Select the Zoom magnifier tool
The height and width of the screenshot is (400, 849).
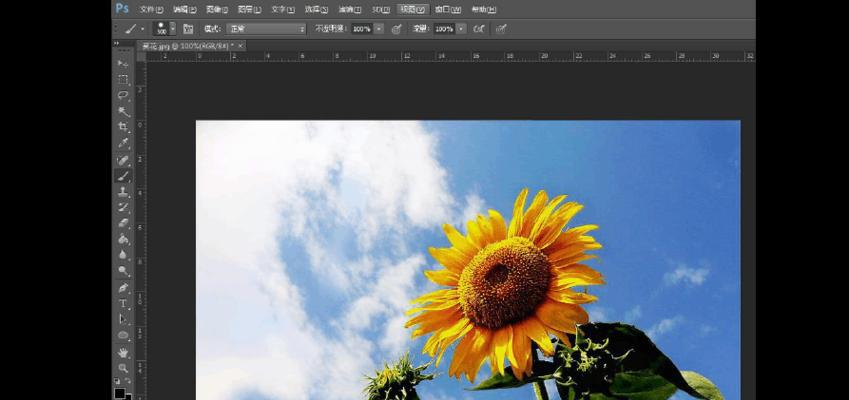[123, 368]
